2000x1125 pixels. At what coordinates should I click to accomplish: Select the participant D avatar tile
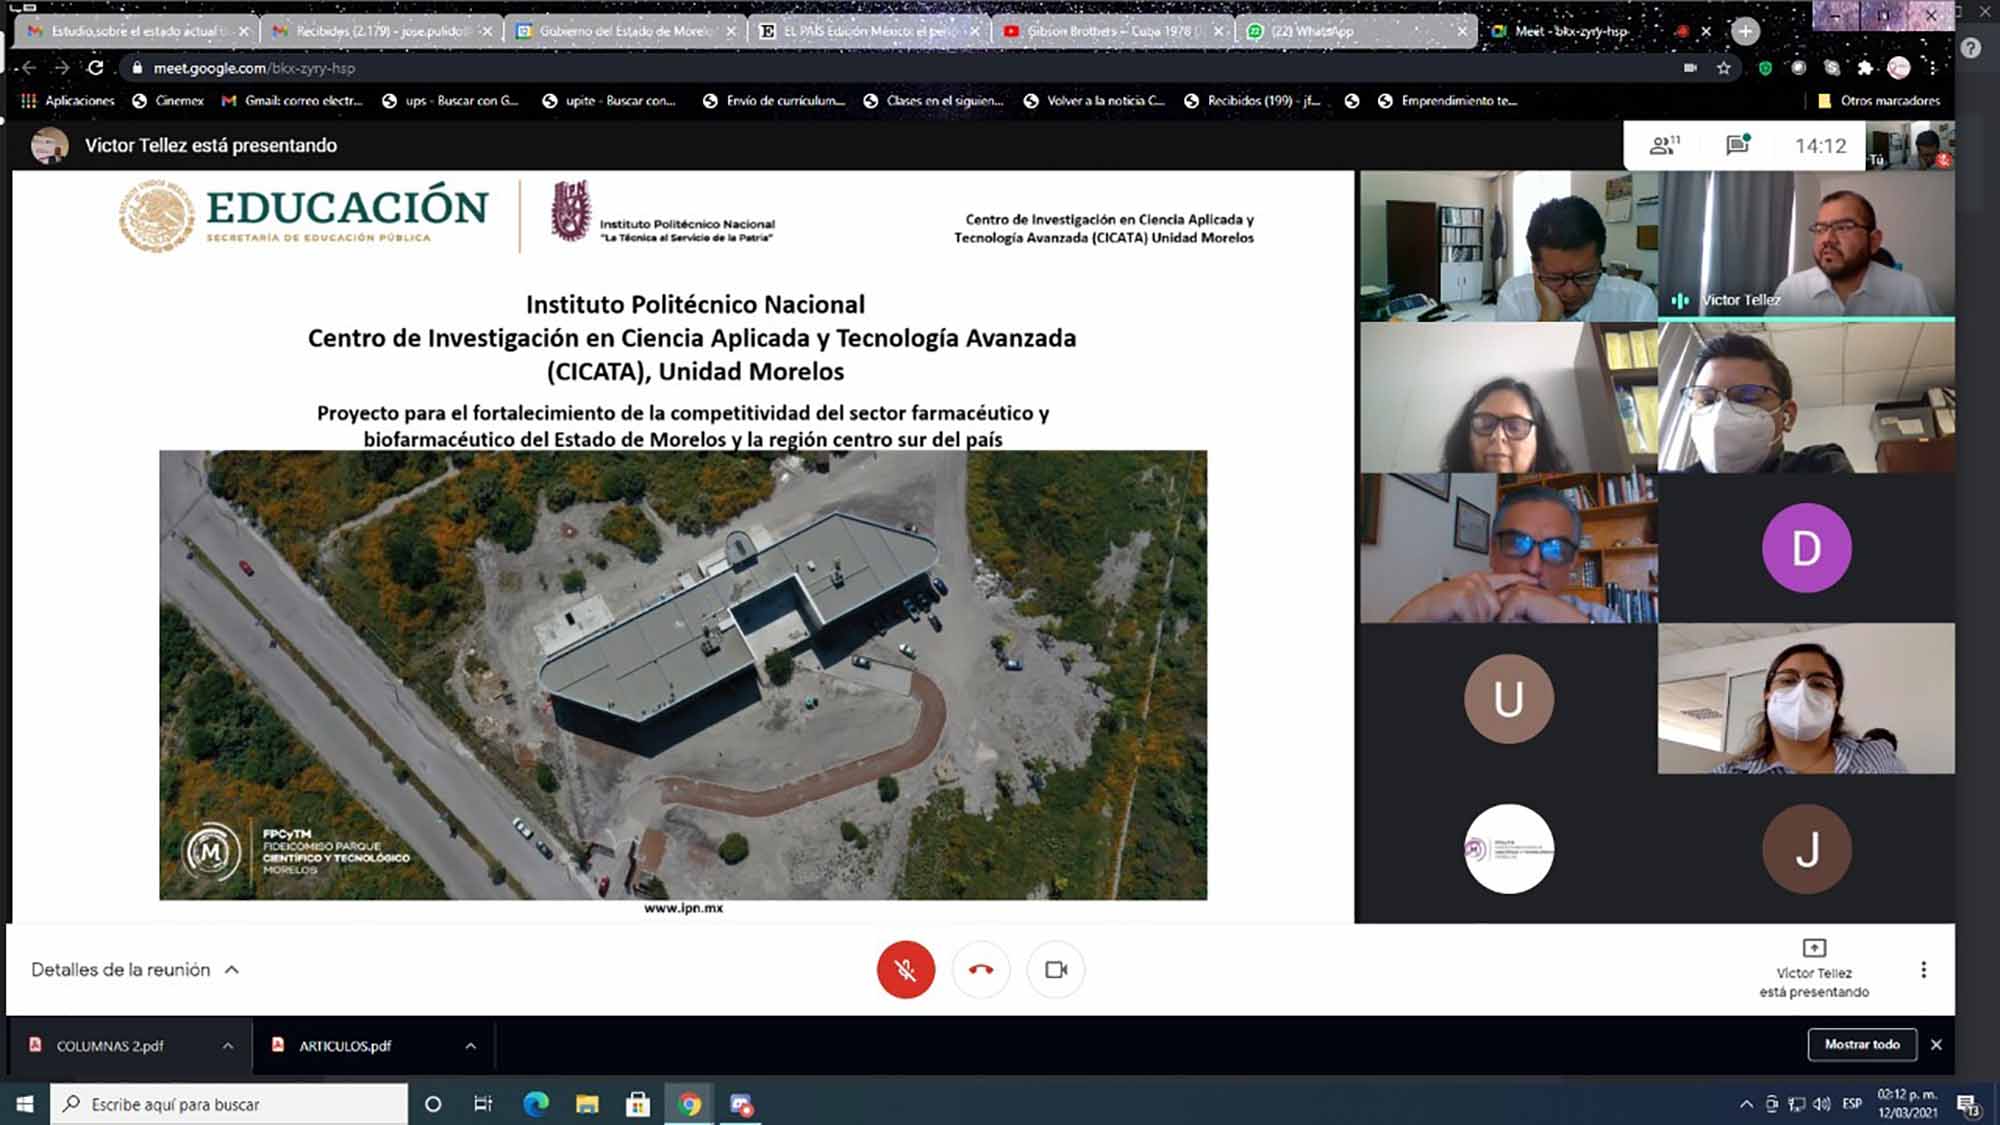(x=1806, y=548)
